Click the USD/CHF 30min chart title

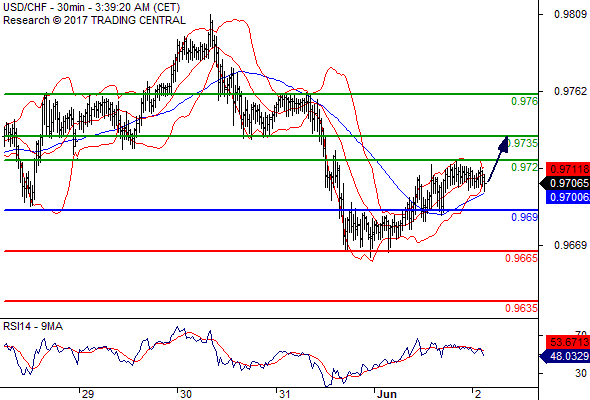(91, 7)
